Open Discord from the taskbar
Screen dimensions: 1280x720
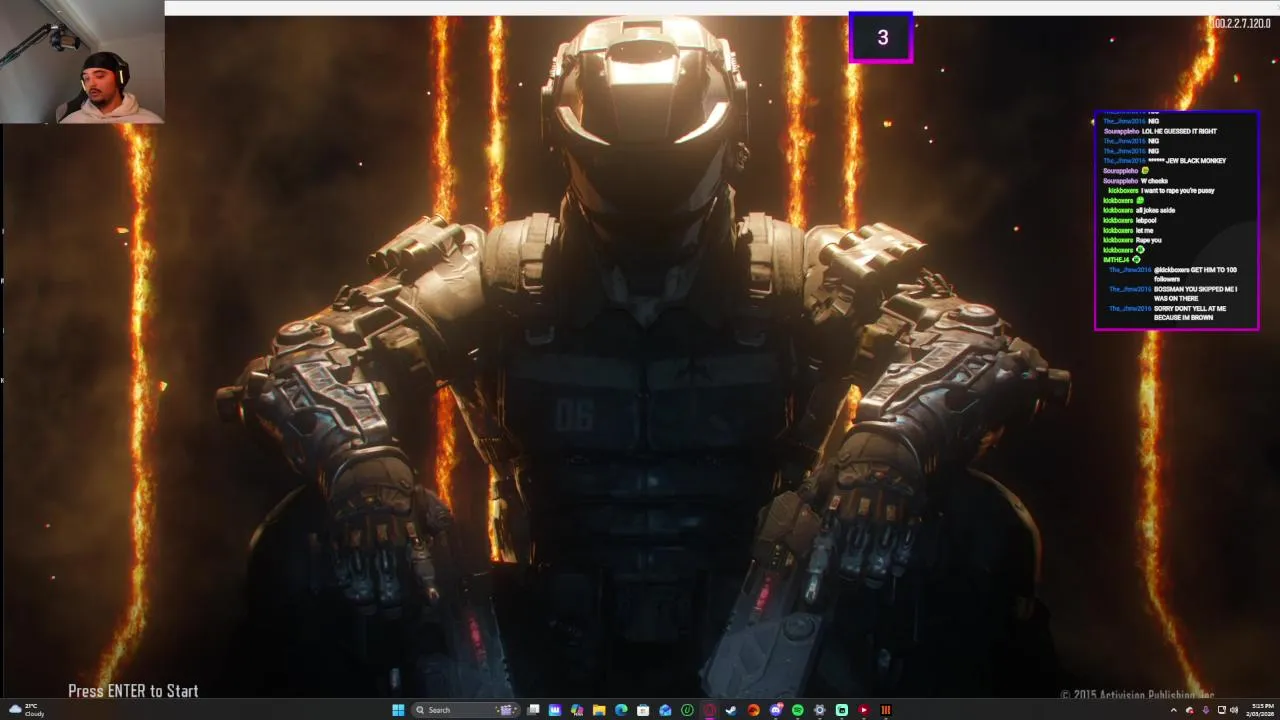click(776, 710)
